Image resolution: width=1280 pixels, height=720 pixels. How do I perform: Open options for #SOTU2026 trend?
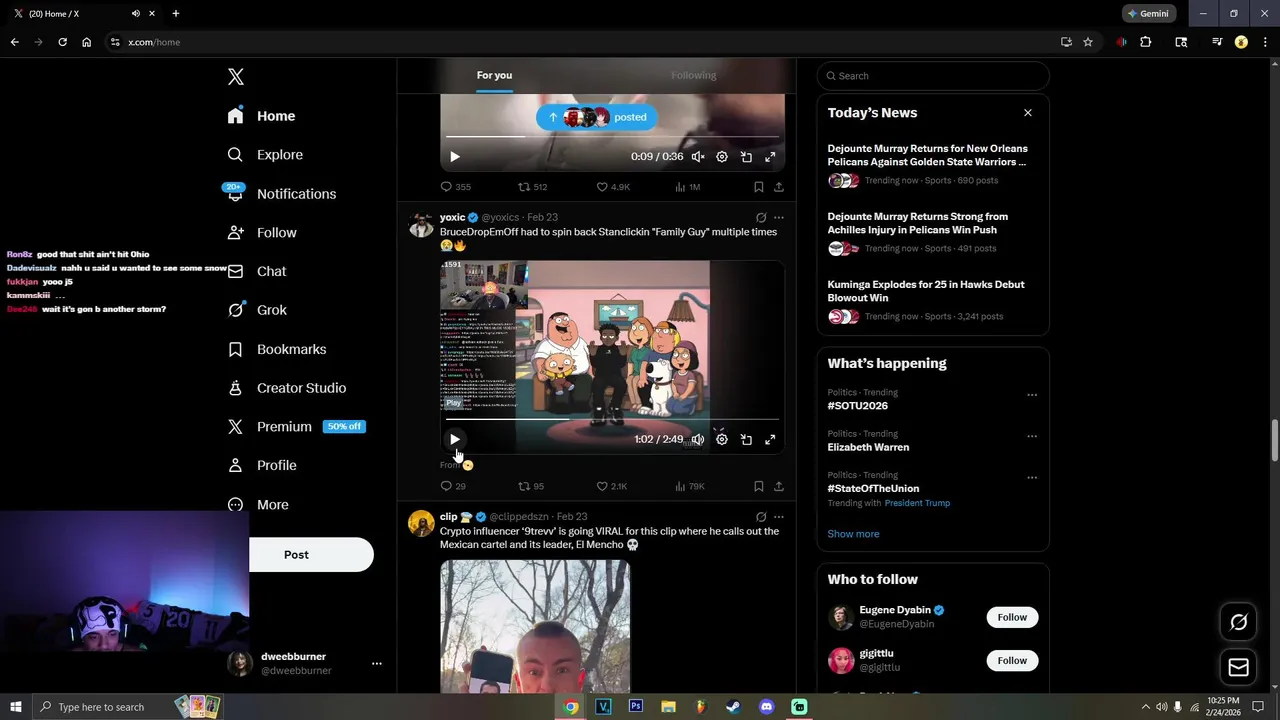[1032, 395]
